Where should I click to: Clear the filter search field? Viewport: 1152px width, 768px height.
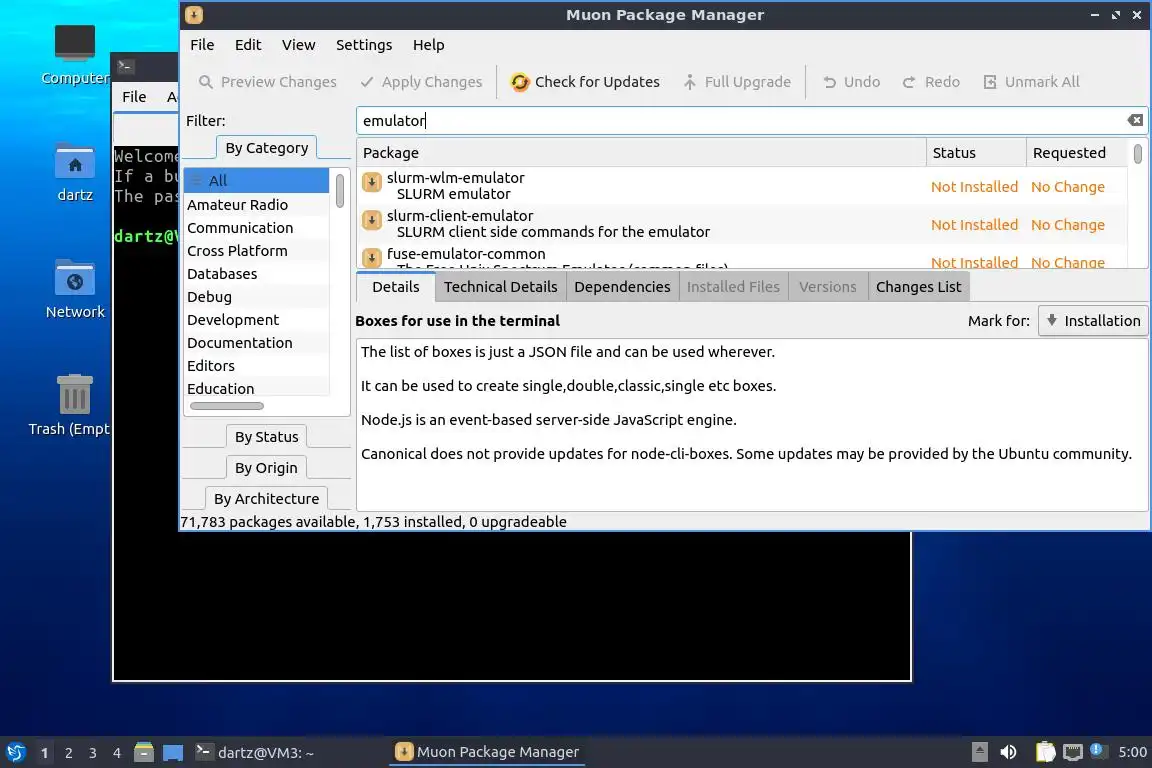(1135, 120)
